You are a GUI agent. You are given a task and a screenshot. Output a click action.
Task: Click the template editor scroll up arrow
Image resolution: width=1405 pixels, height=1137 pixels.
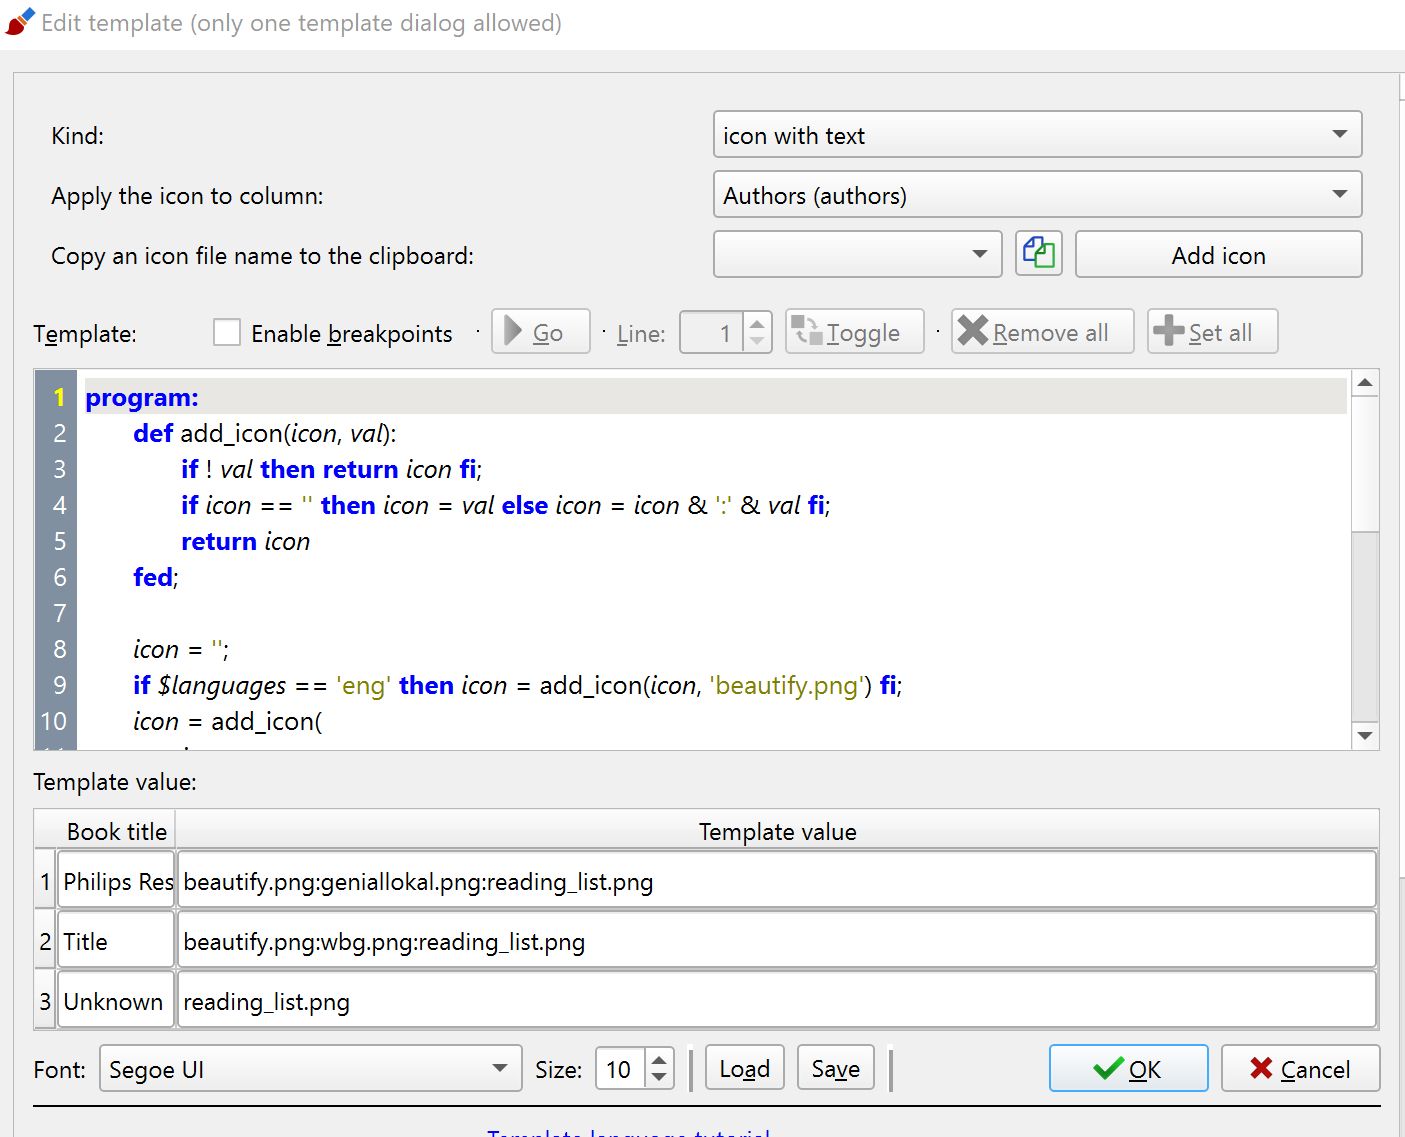1365,383
